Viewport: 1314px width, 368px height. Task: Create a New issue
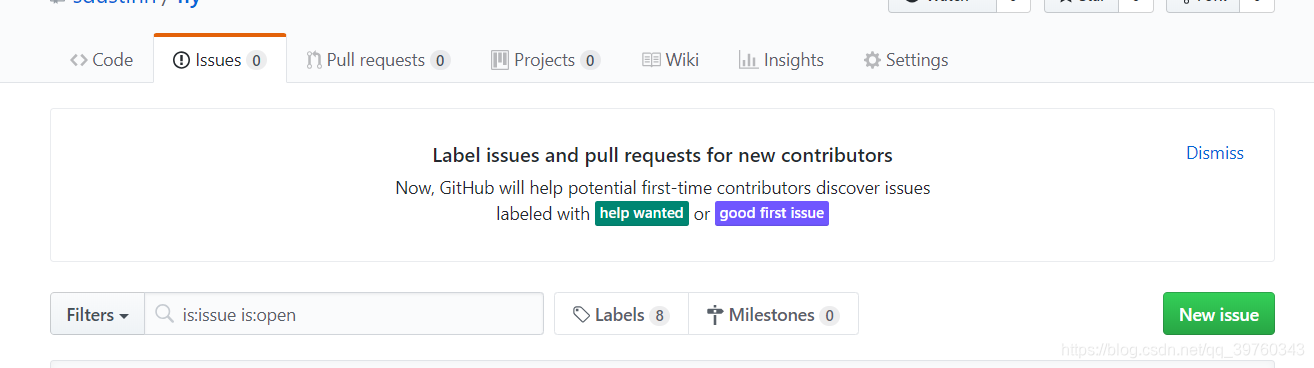point(1218,314)
